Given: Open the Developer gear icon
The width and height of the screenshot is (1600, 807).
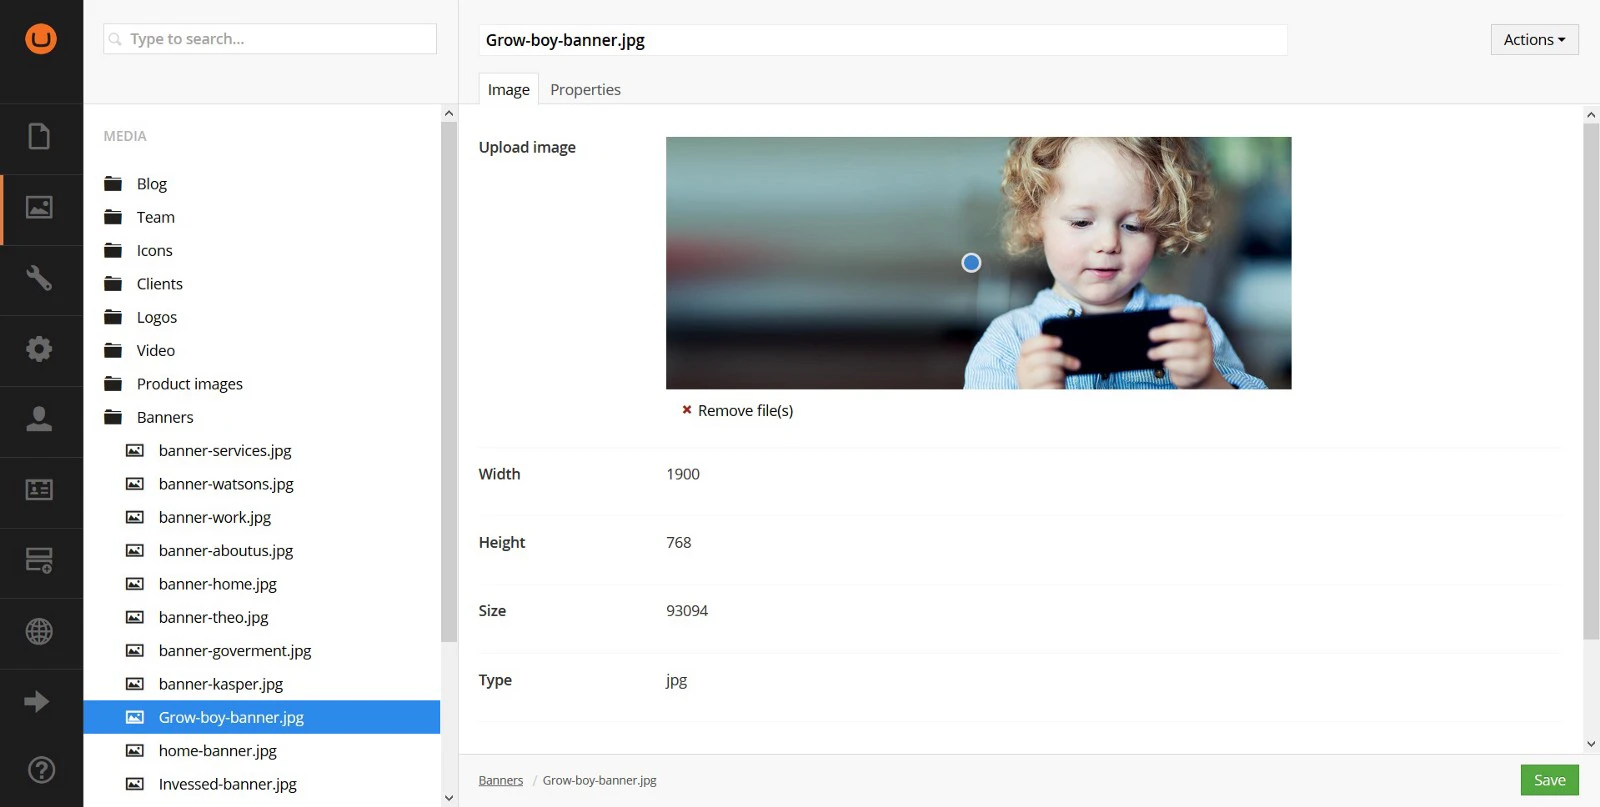Looking at the screenshot, I should pyautogui.click(x=39, y=349).
